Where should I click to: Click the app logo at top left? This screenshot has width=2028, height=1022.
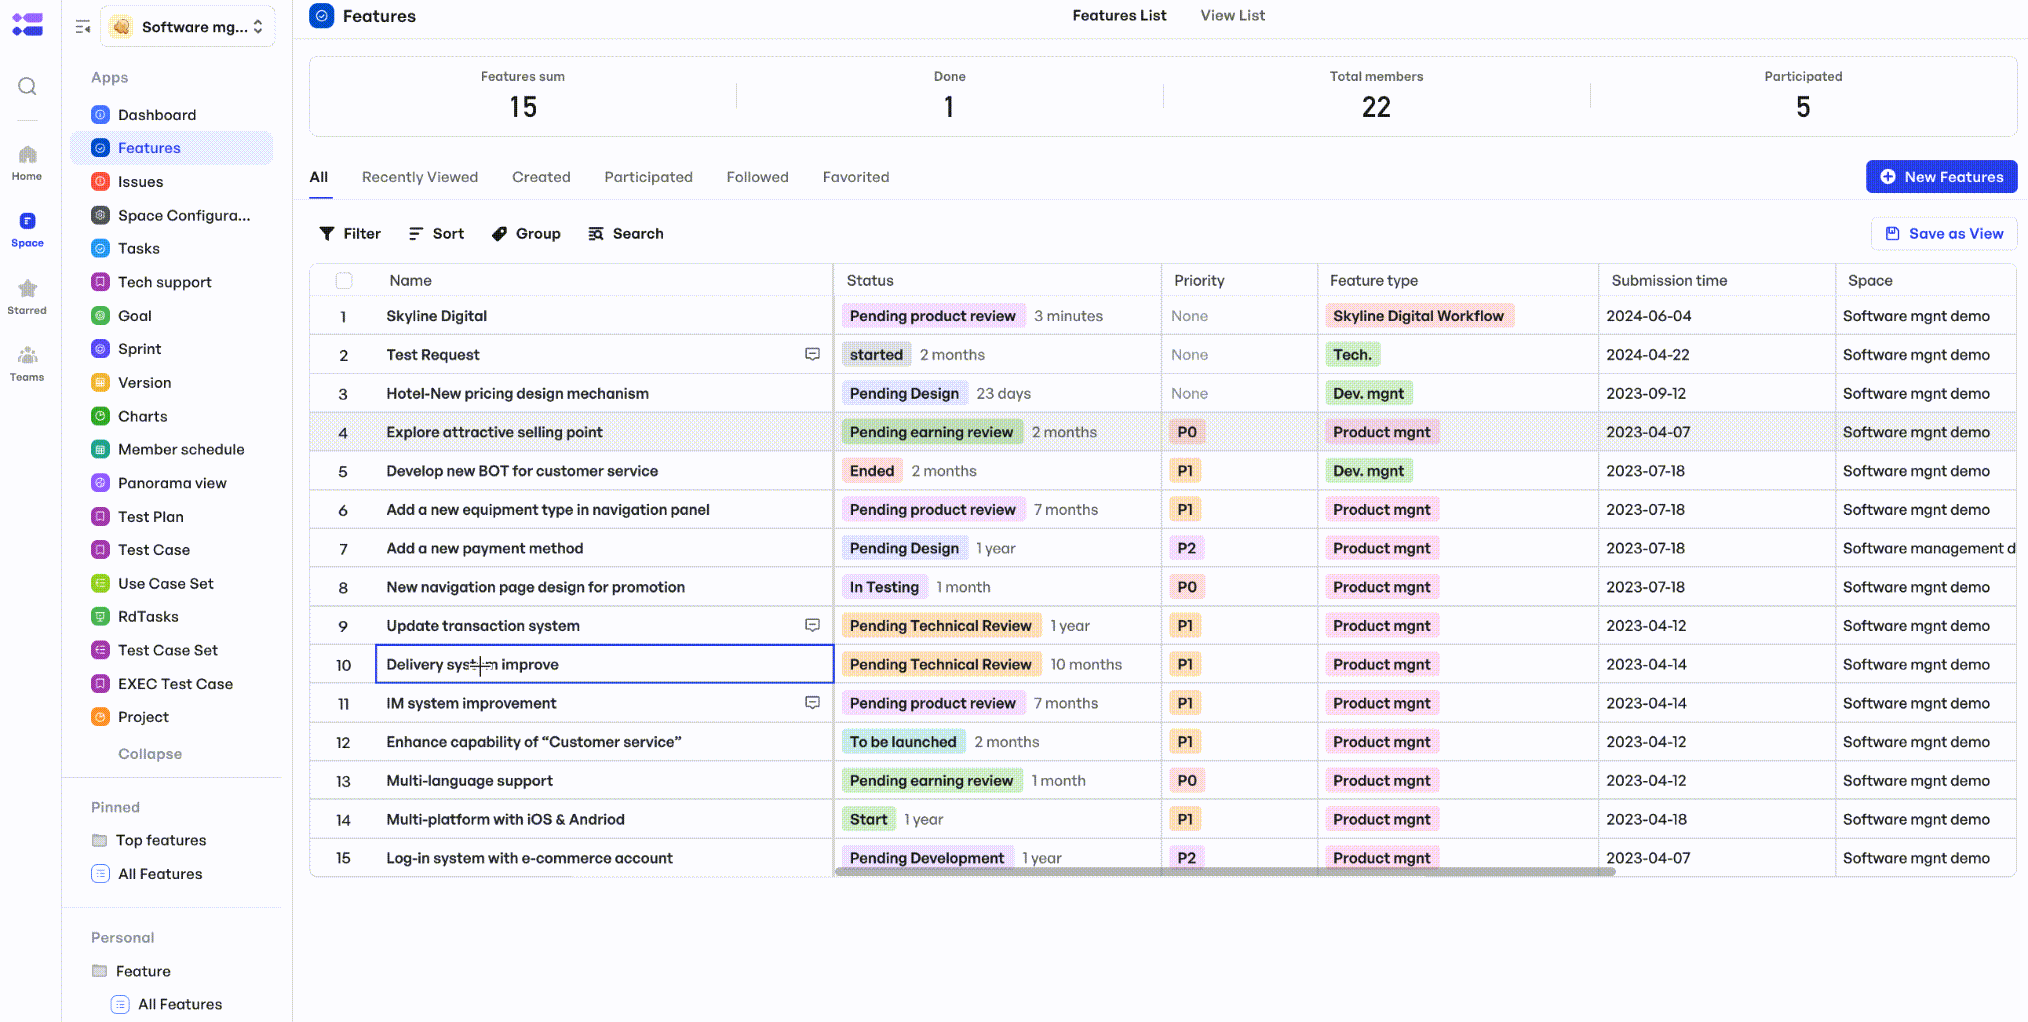27,24
